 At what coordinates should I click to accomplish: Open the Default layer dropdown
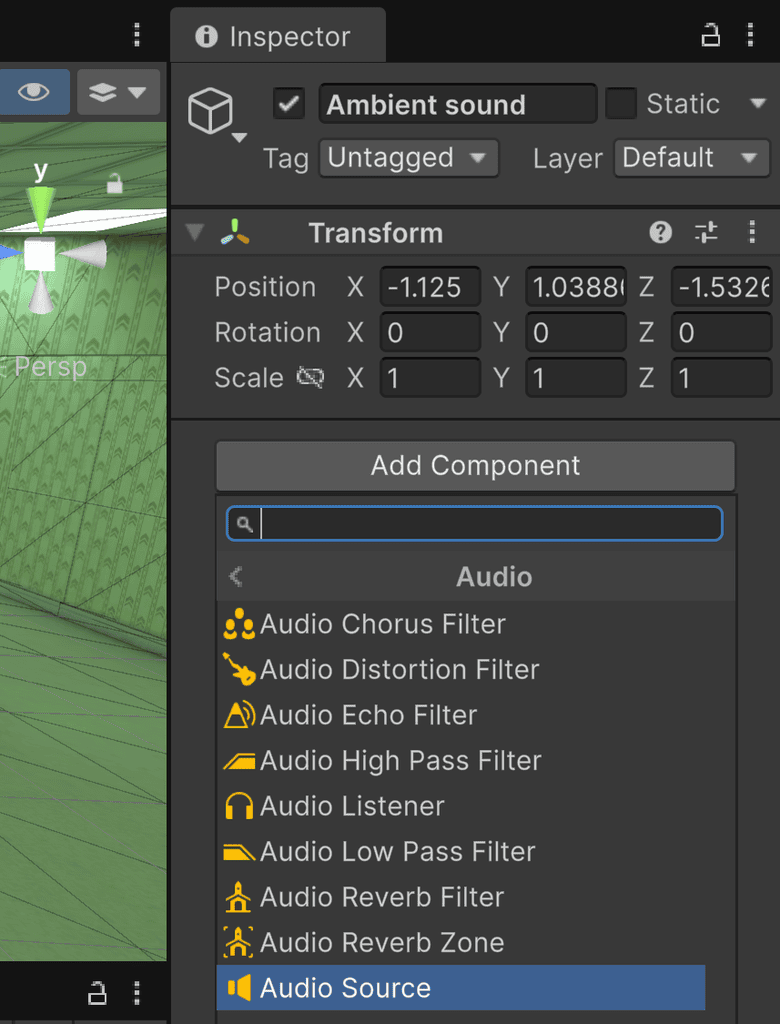point(692,157)
